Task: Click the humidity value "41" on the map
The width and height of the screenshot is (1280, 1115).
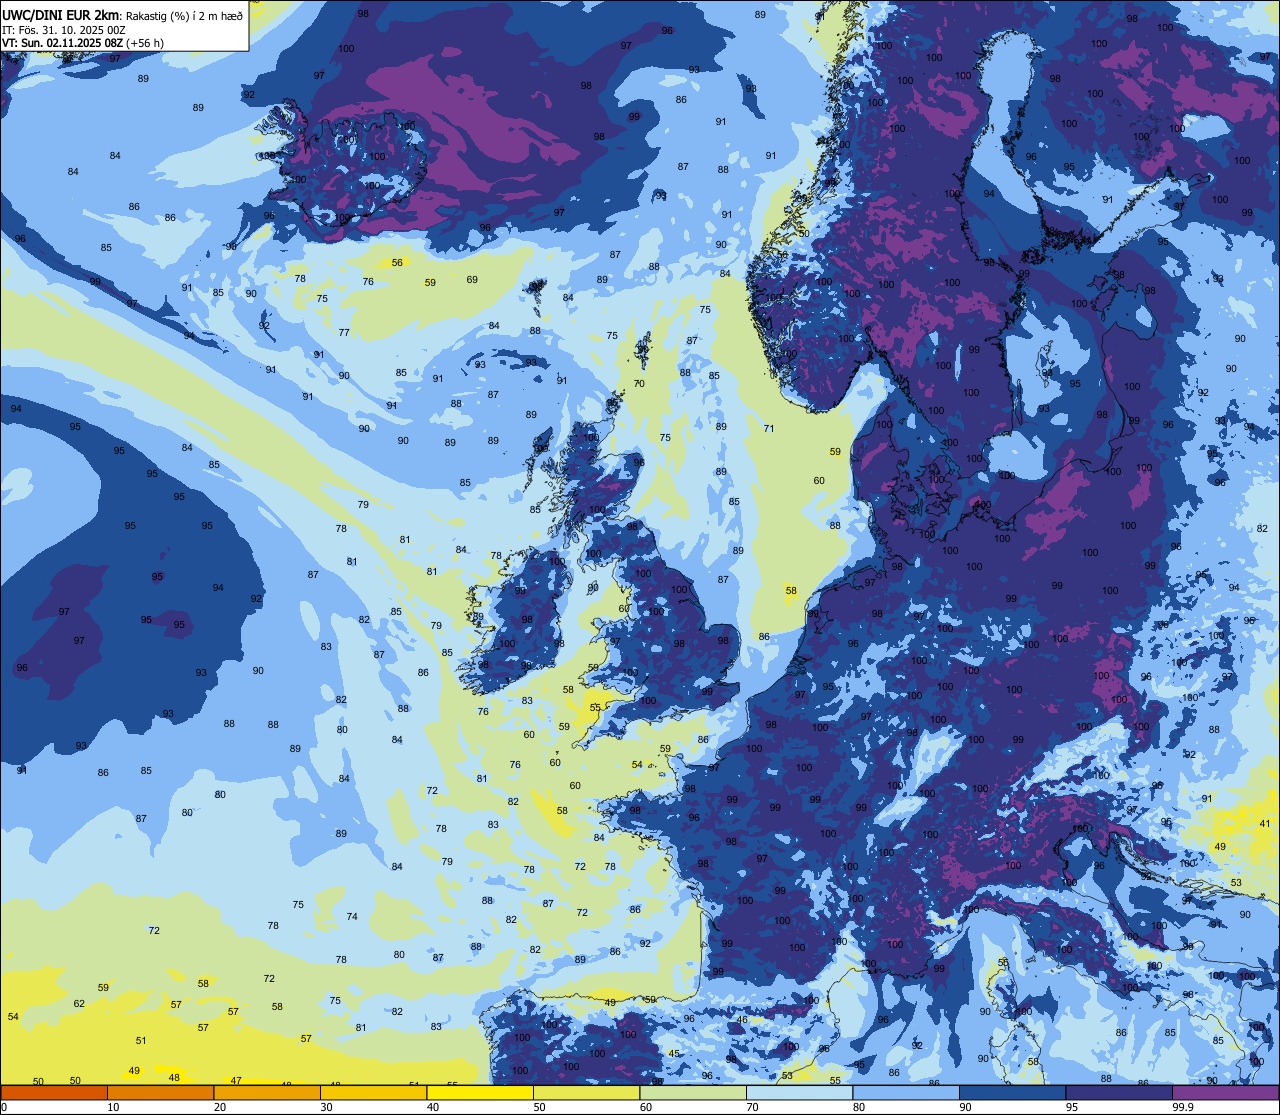Action: coord(1265,824)
